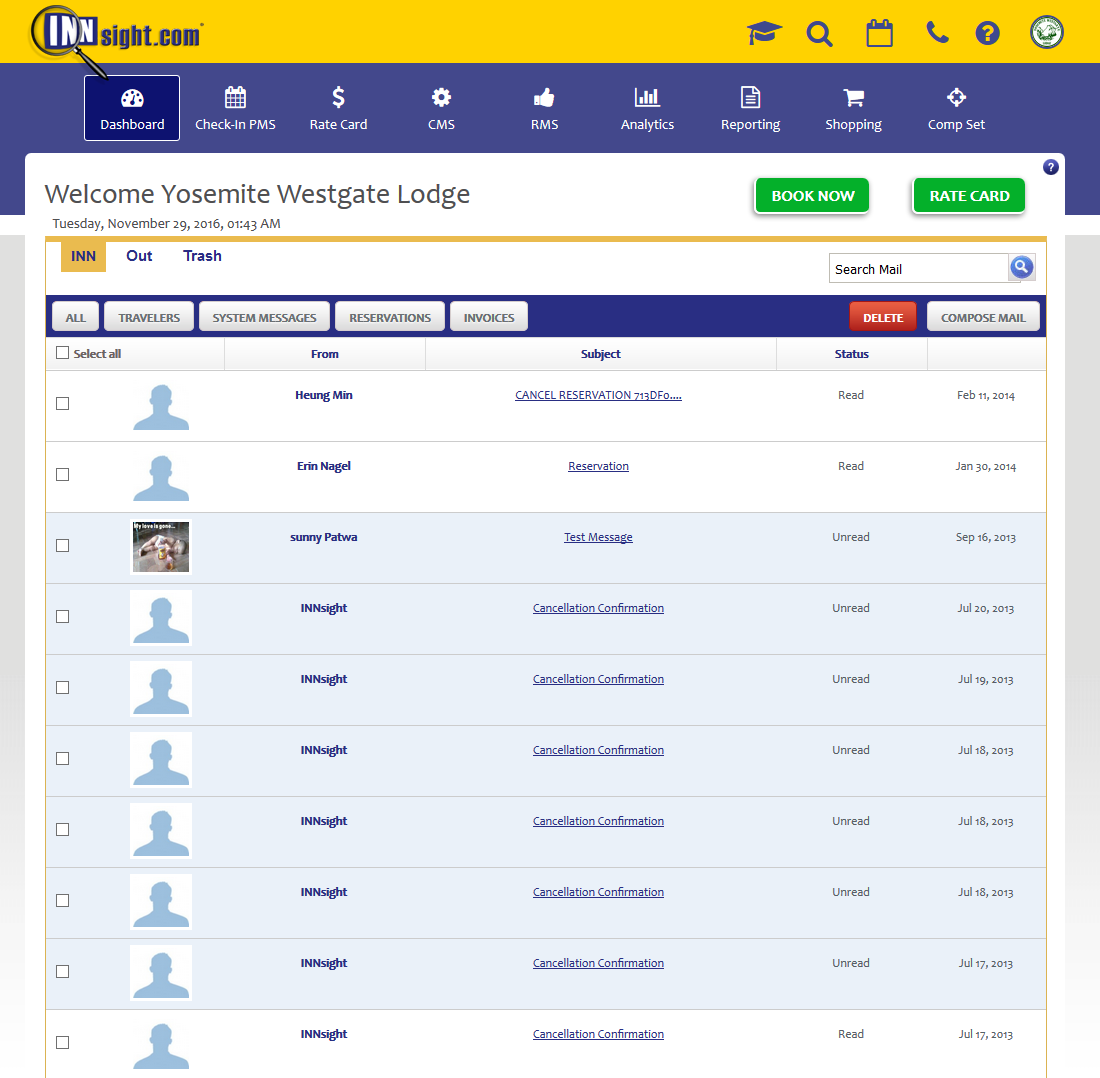Click the date Jan 30, 2014
Viewport: 1100px width, 1078px height.
tap(986, 466)
